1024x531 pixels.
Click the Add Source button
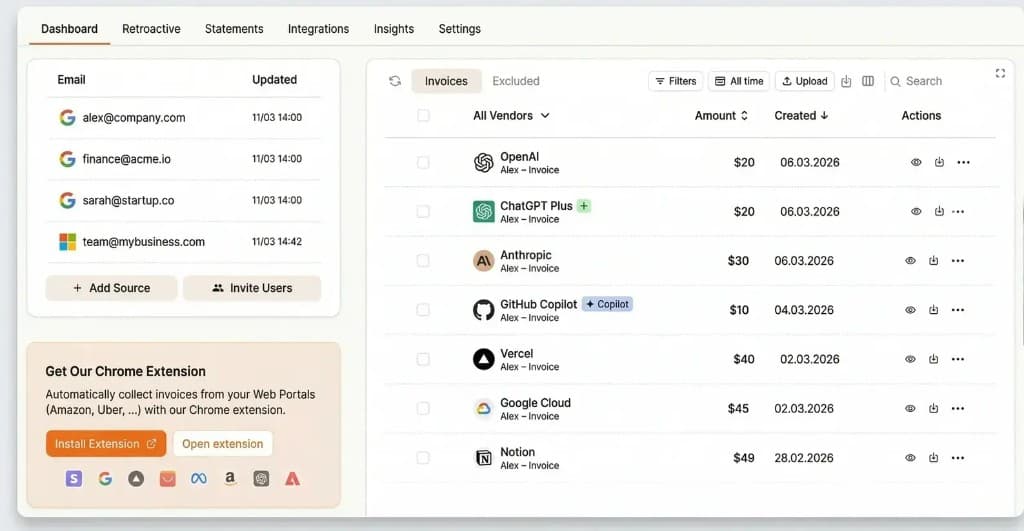pyautogui.click(x=111, y=288)
